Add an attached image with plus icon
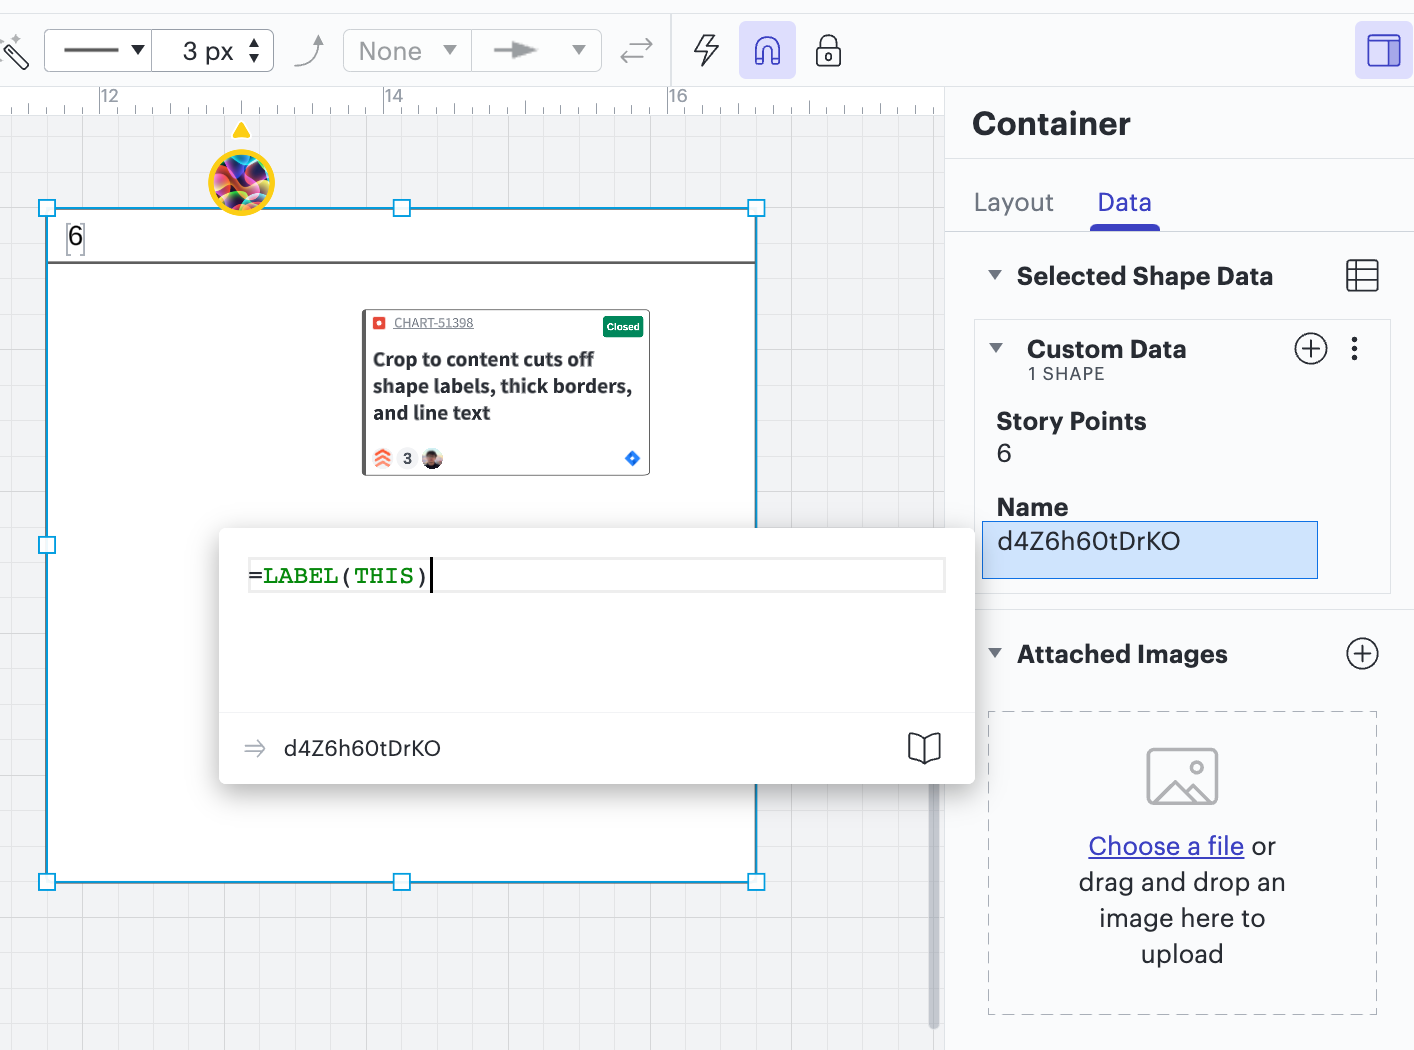 tap(1362, 653)
